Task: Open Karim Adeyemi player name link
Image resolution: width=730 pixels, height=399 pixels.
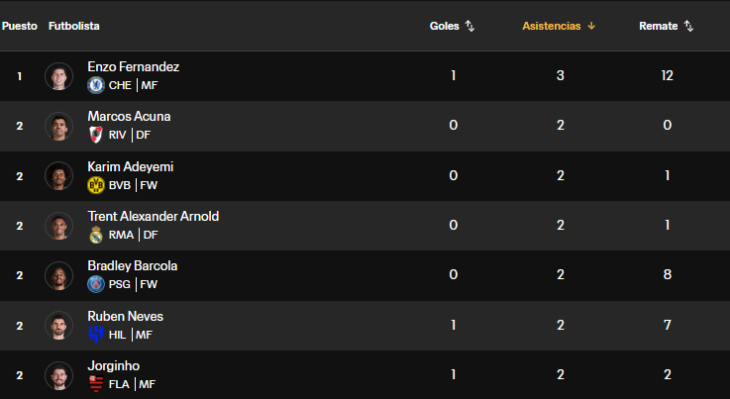Action: (130, 167)
